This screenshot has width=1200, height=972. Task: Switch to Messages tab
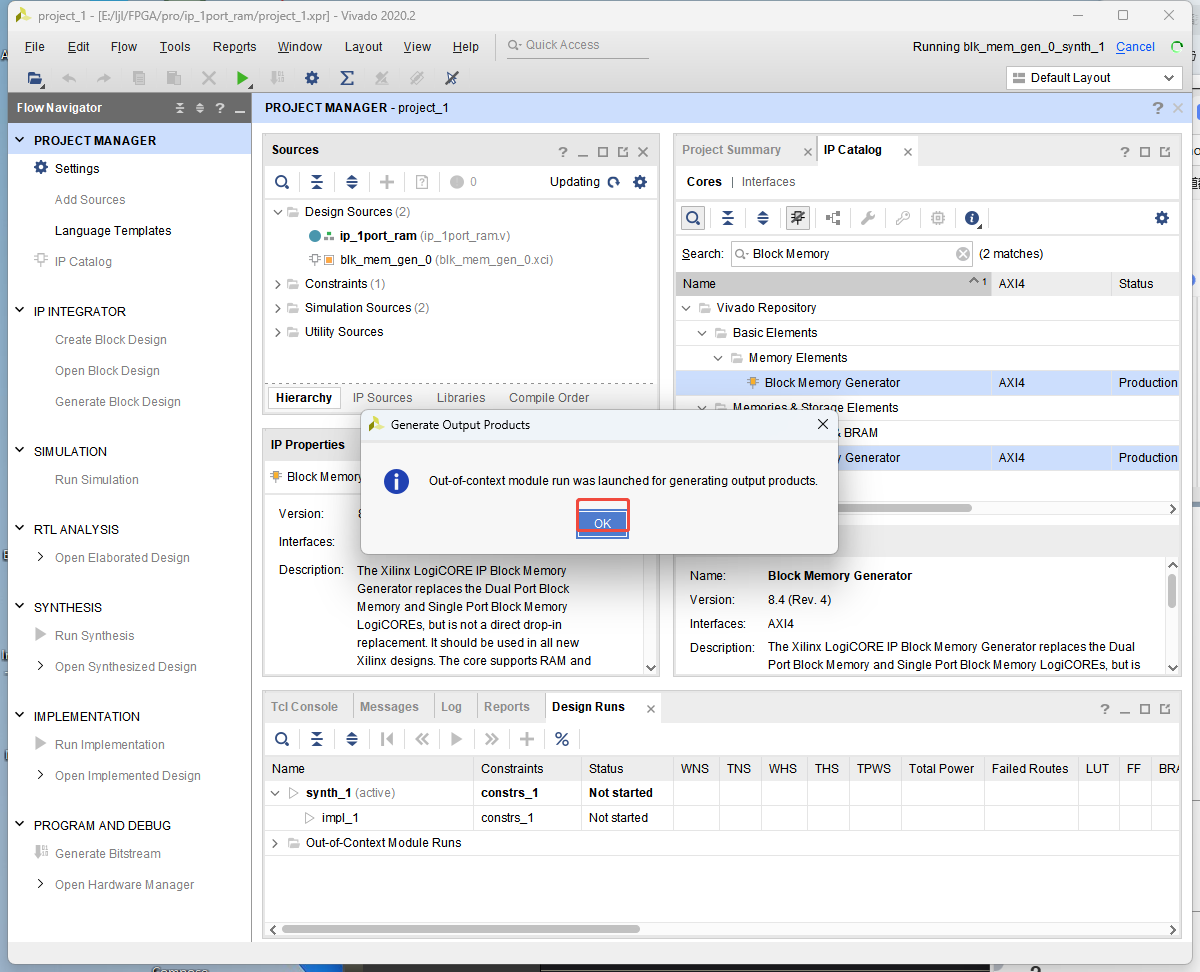[389, 707]
